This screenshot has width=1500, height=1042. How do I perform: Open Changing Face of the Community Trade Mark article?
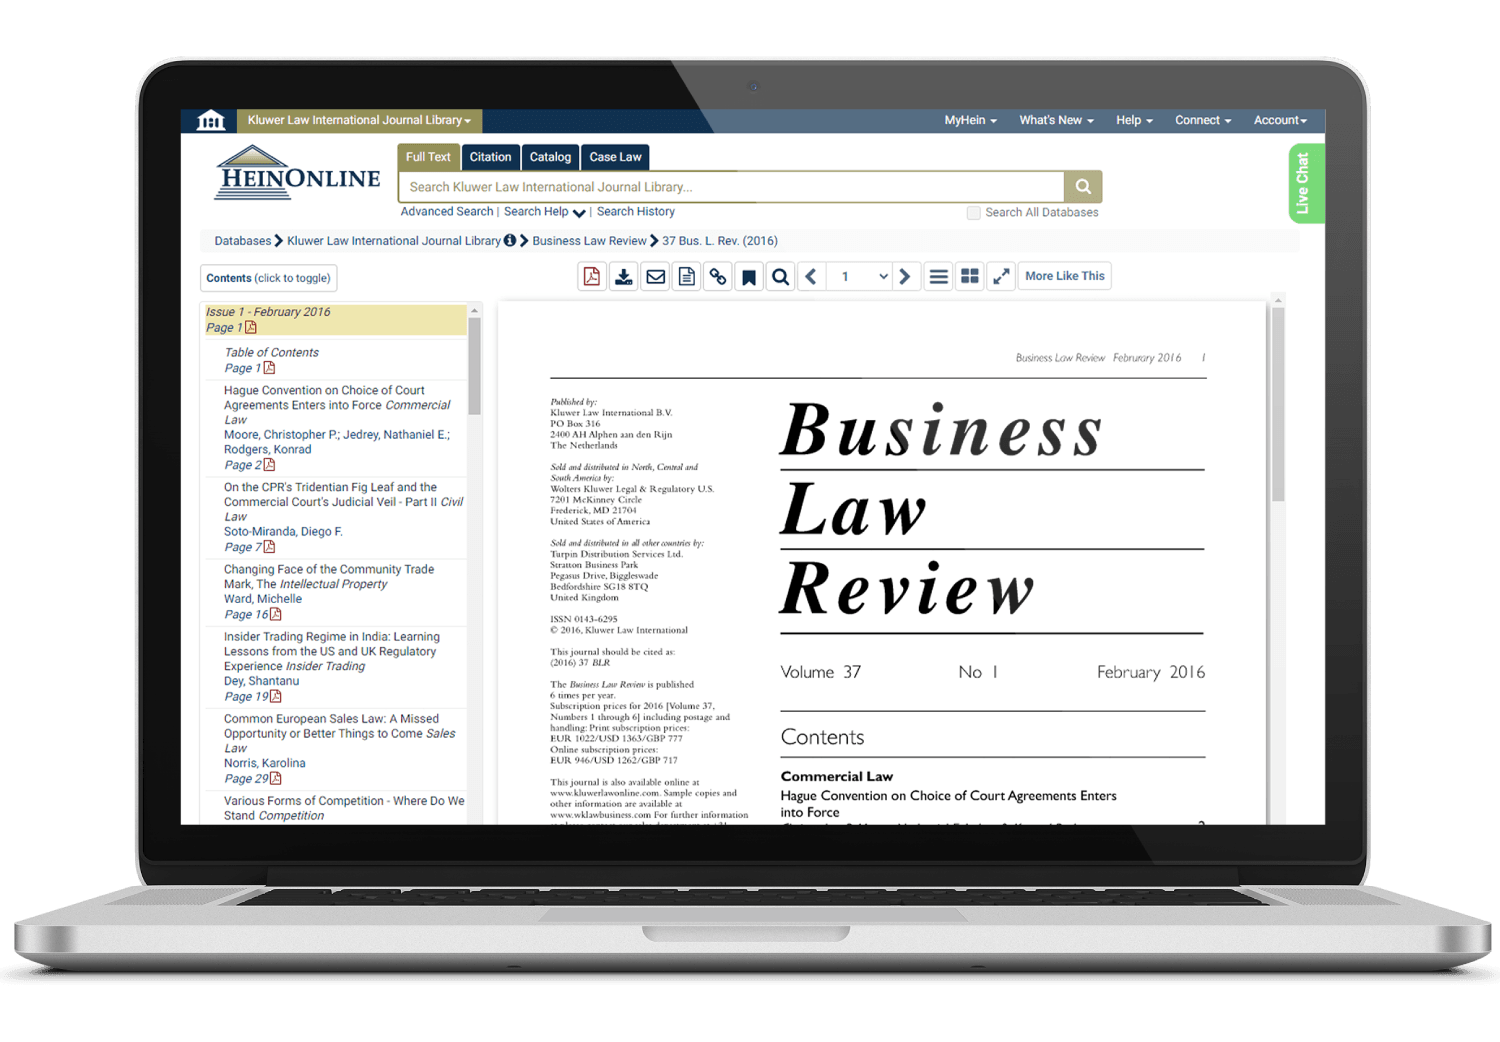(x=329, y=576)
